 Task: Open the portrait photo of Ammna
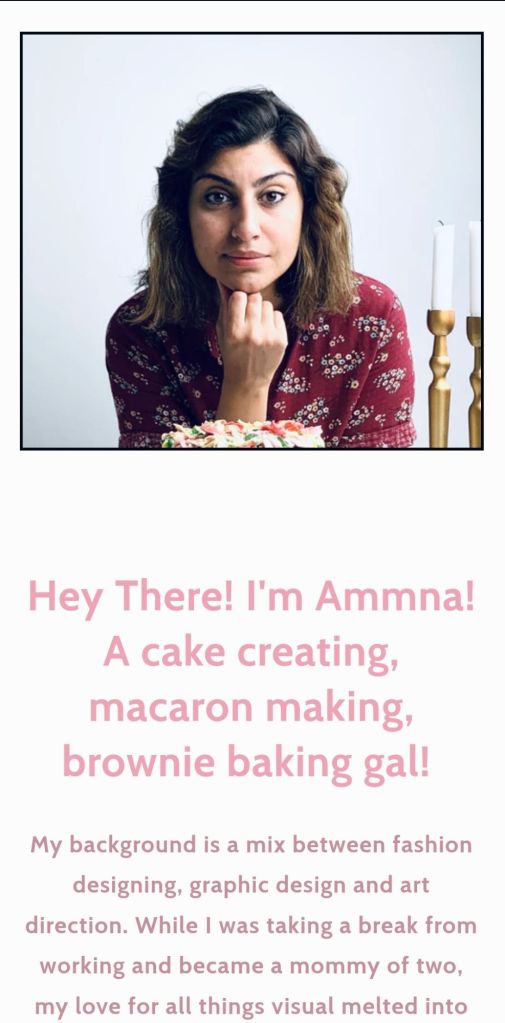(x=252, y=241)
